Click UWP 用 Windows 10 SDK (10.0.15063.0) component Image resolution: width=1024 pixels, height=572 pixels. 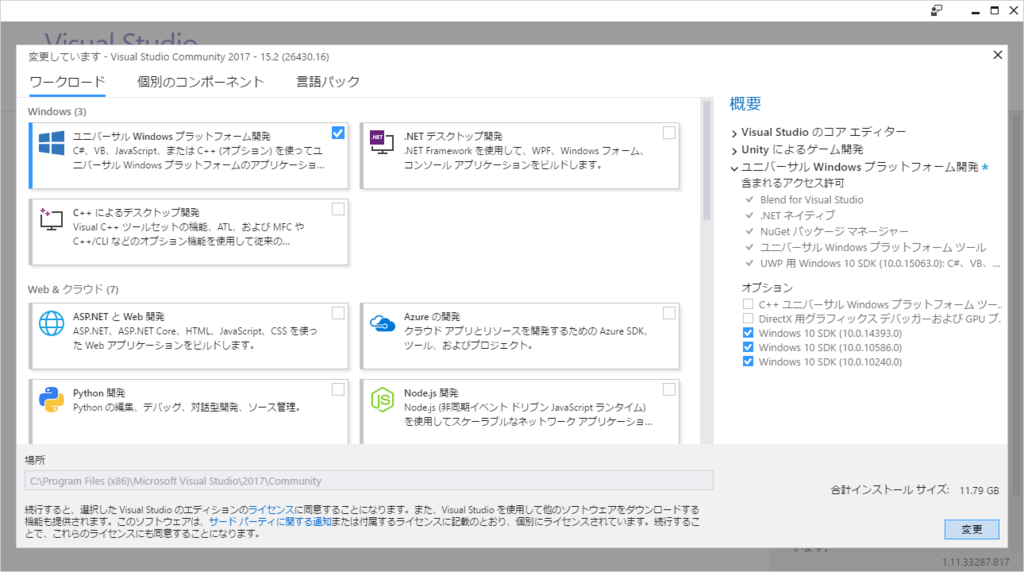(x=880, y=264)
